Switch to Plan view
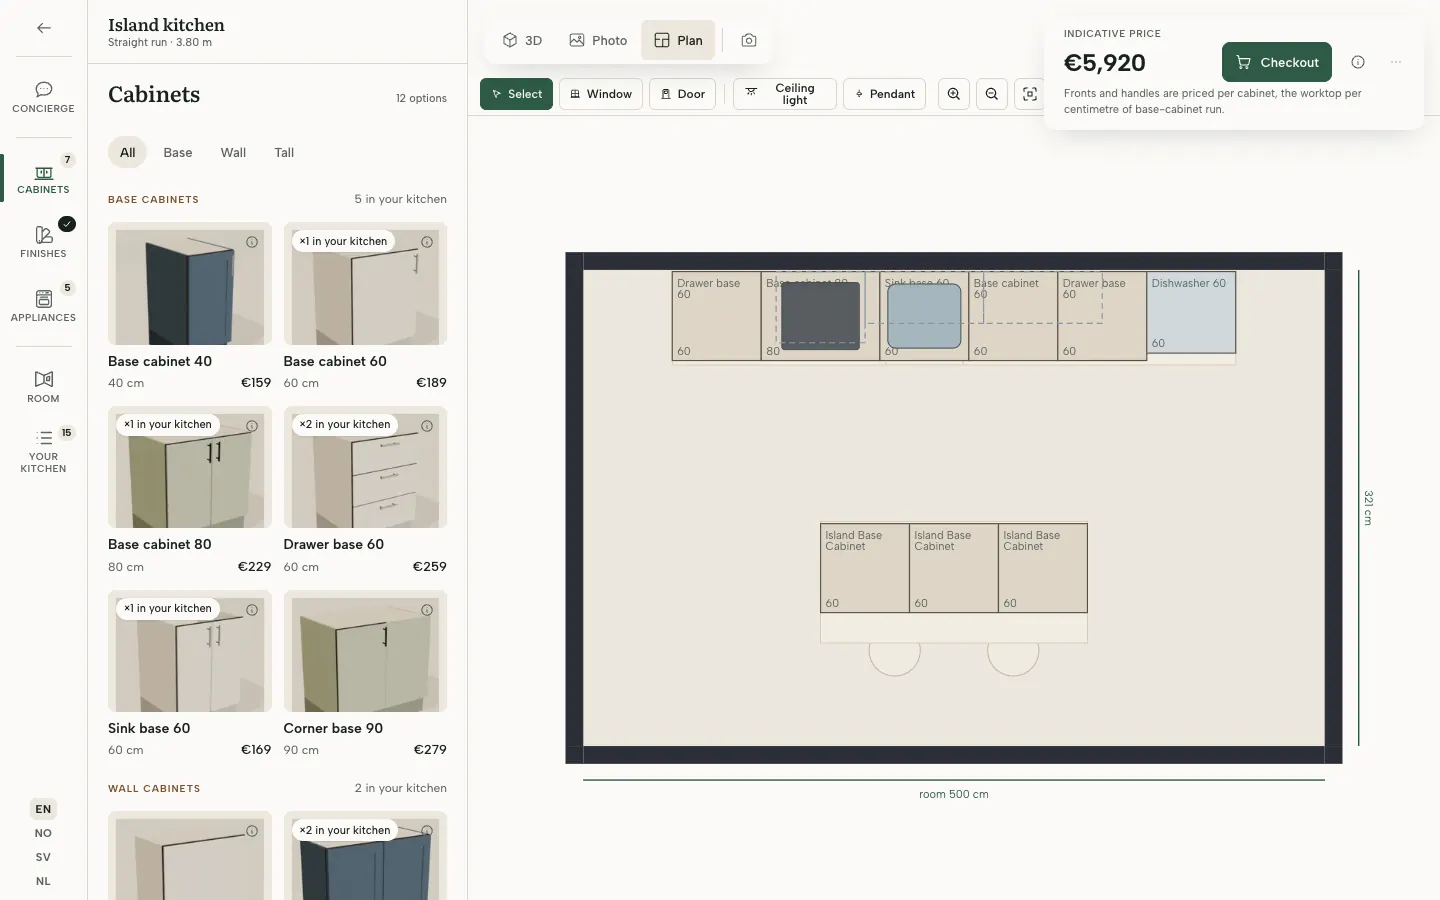This screenshot has width=1440, height=900. point(678,40)
